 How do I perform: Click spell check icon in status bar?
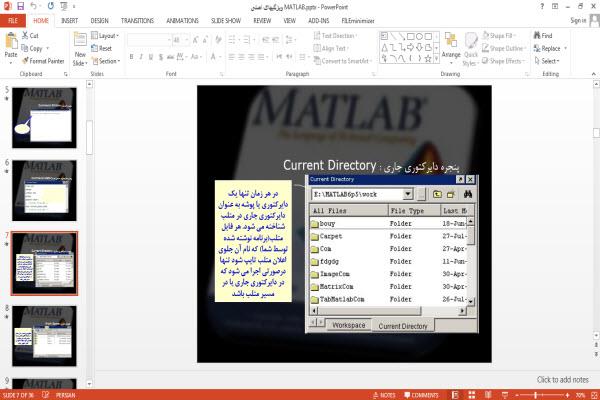click(46, 395)
